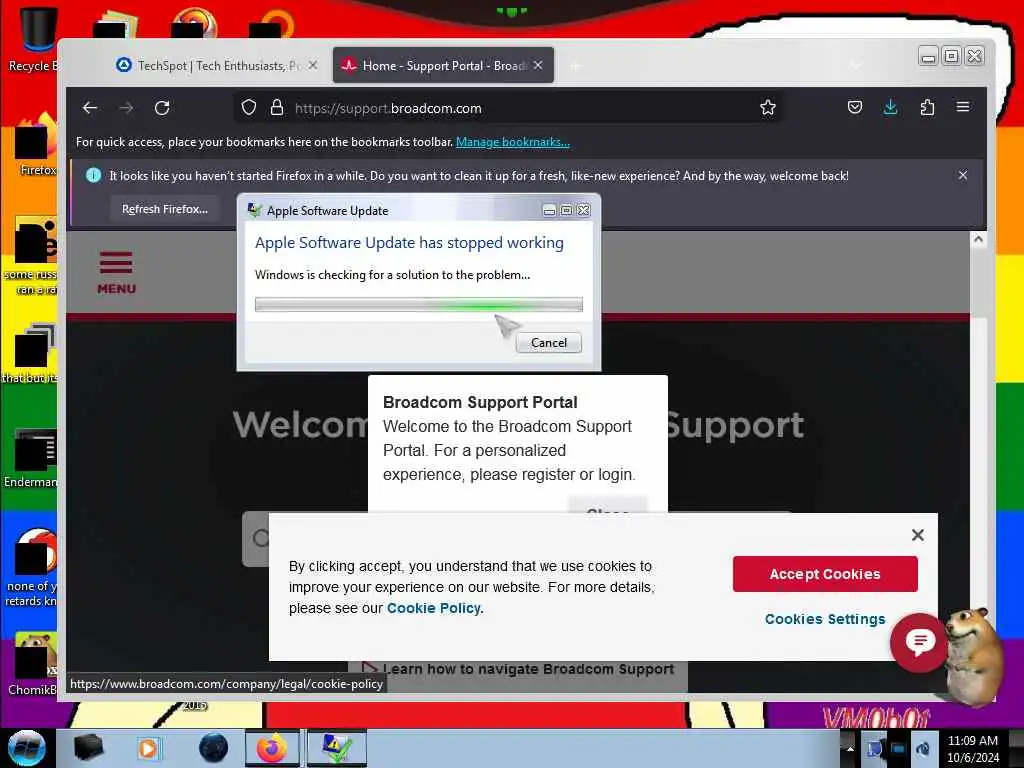Dismiss the Refresh Firefox notification bar

point(963,175)
